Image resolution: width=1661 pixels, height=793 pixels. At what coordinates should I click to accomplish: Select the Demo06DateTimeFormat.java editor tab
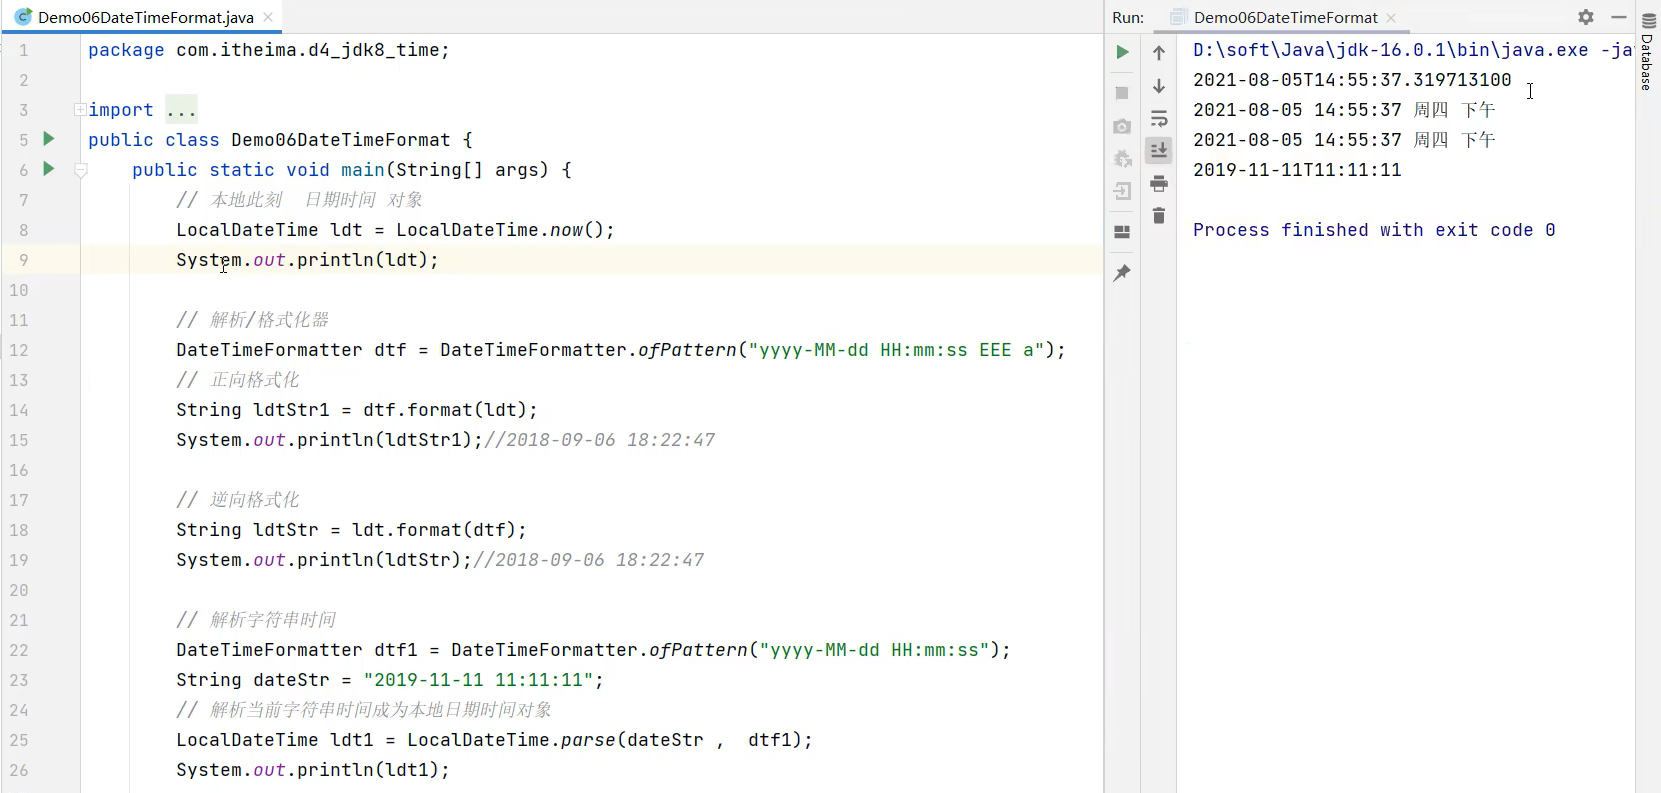point(145,17)
